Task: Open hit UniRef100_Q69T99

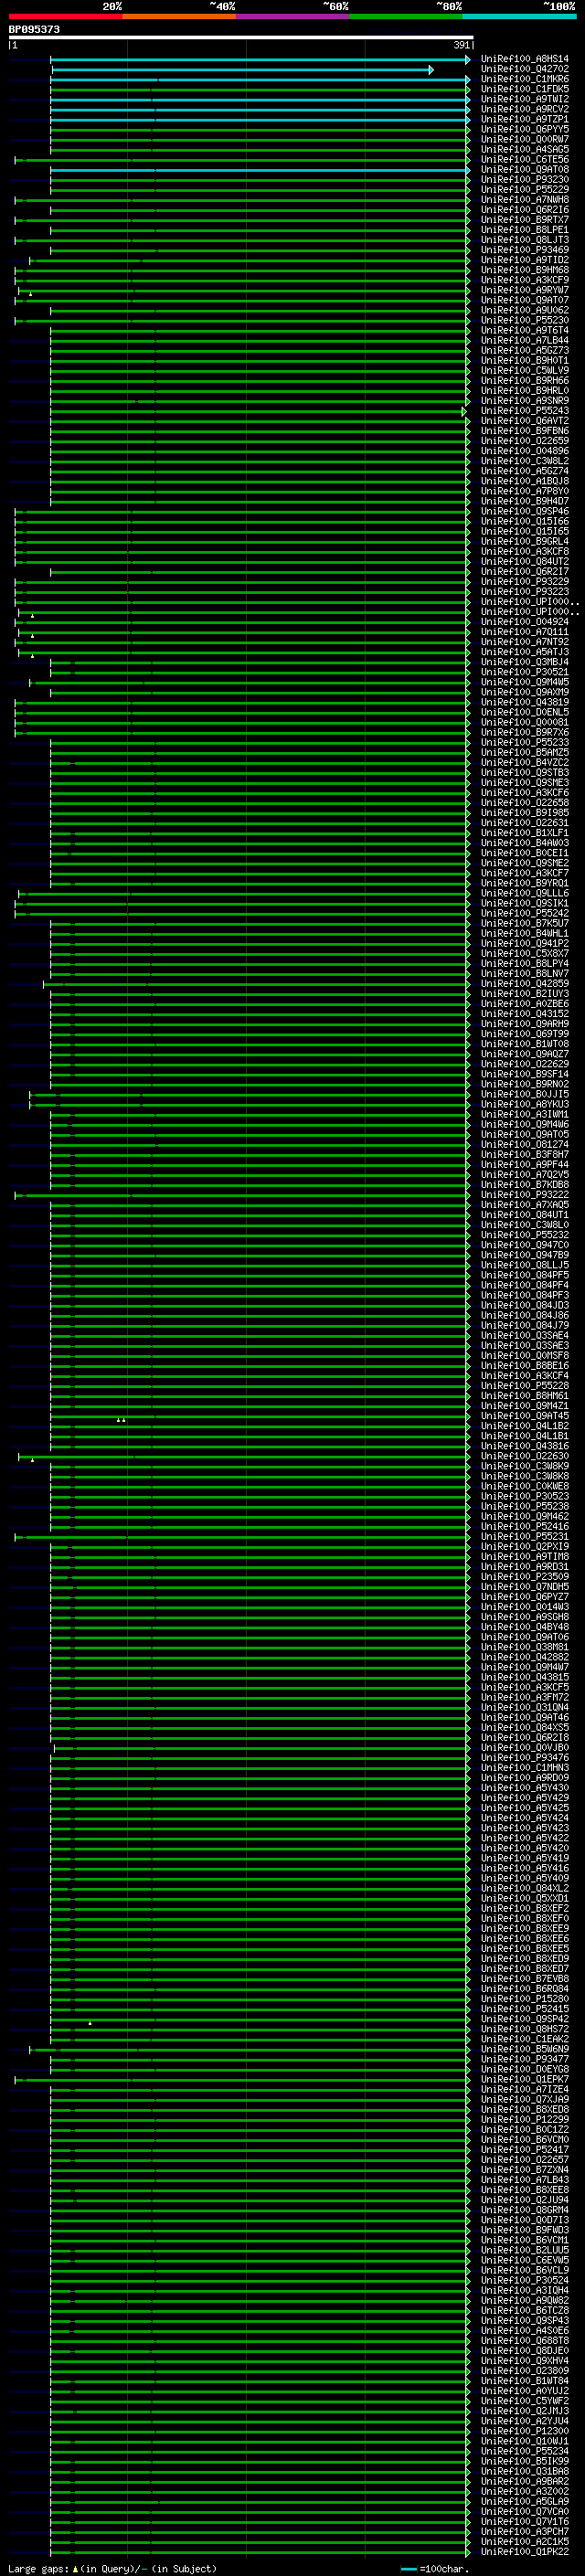Action: coord(524,1034)
